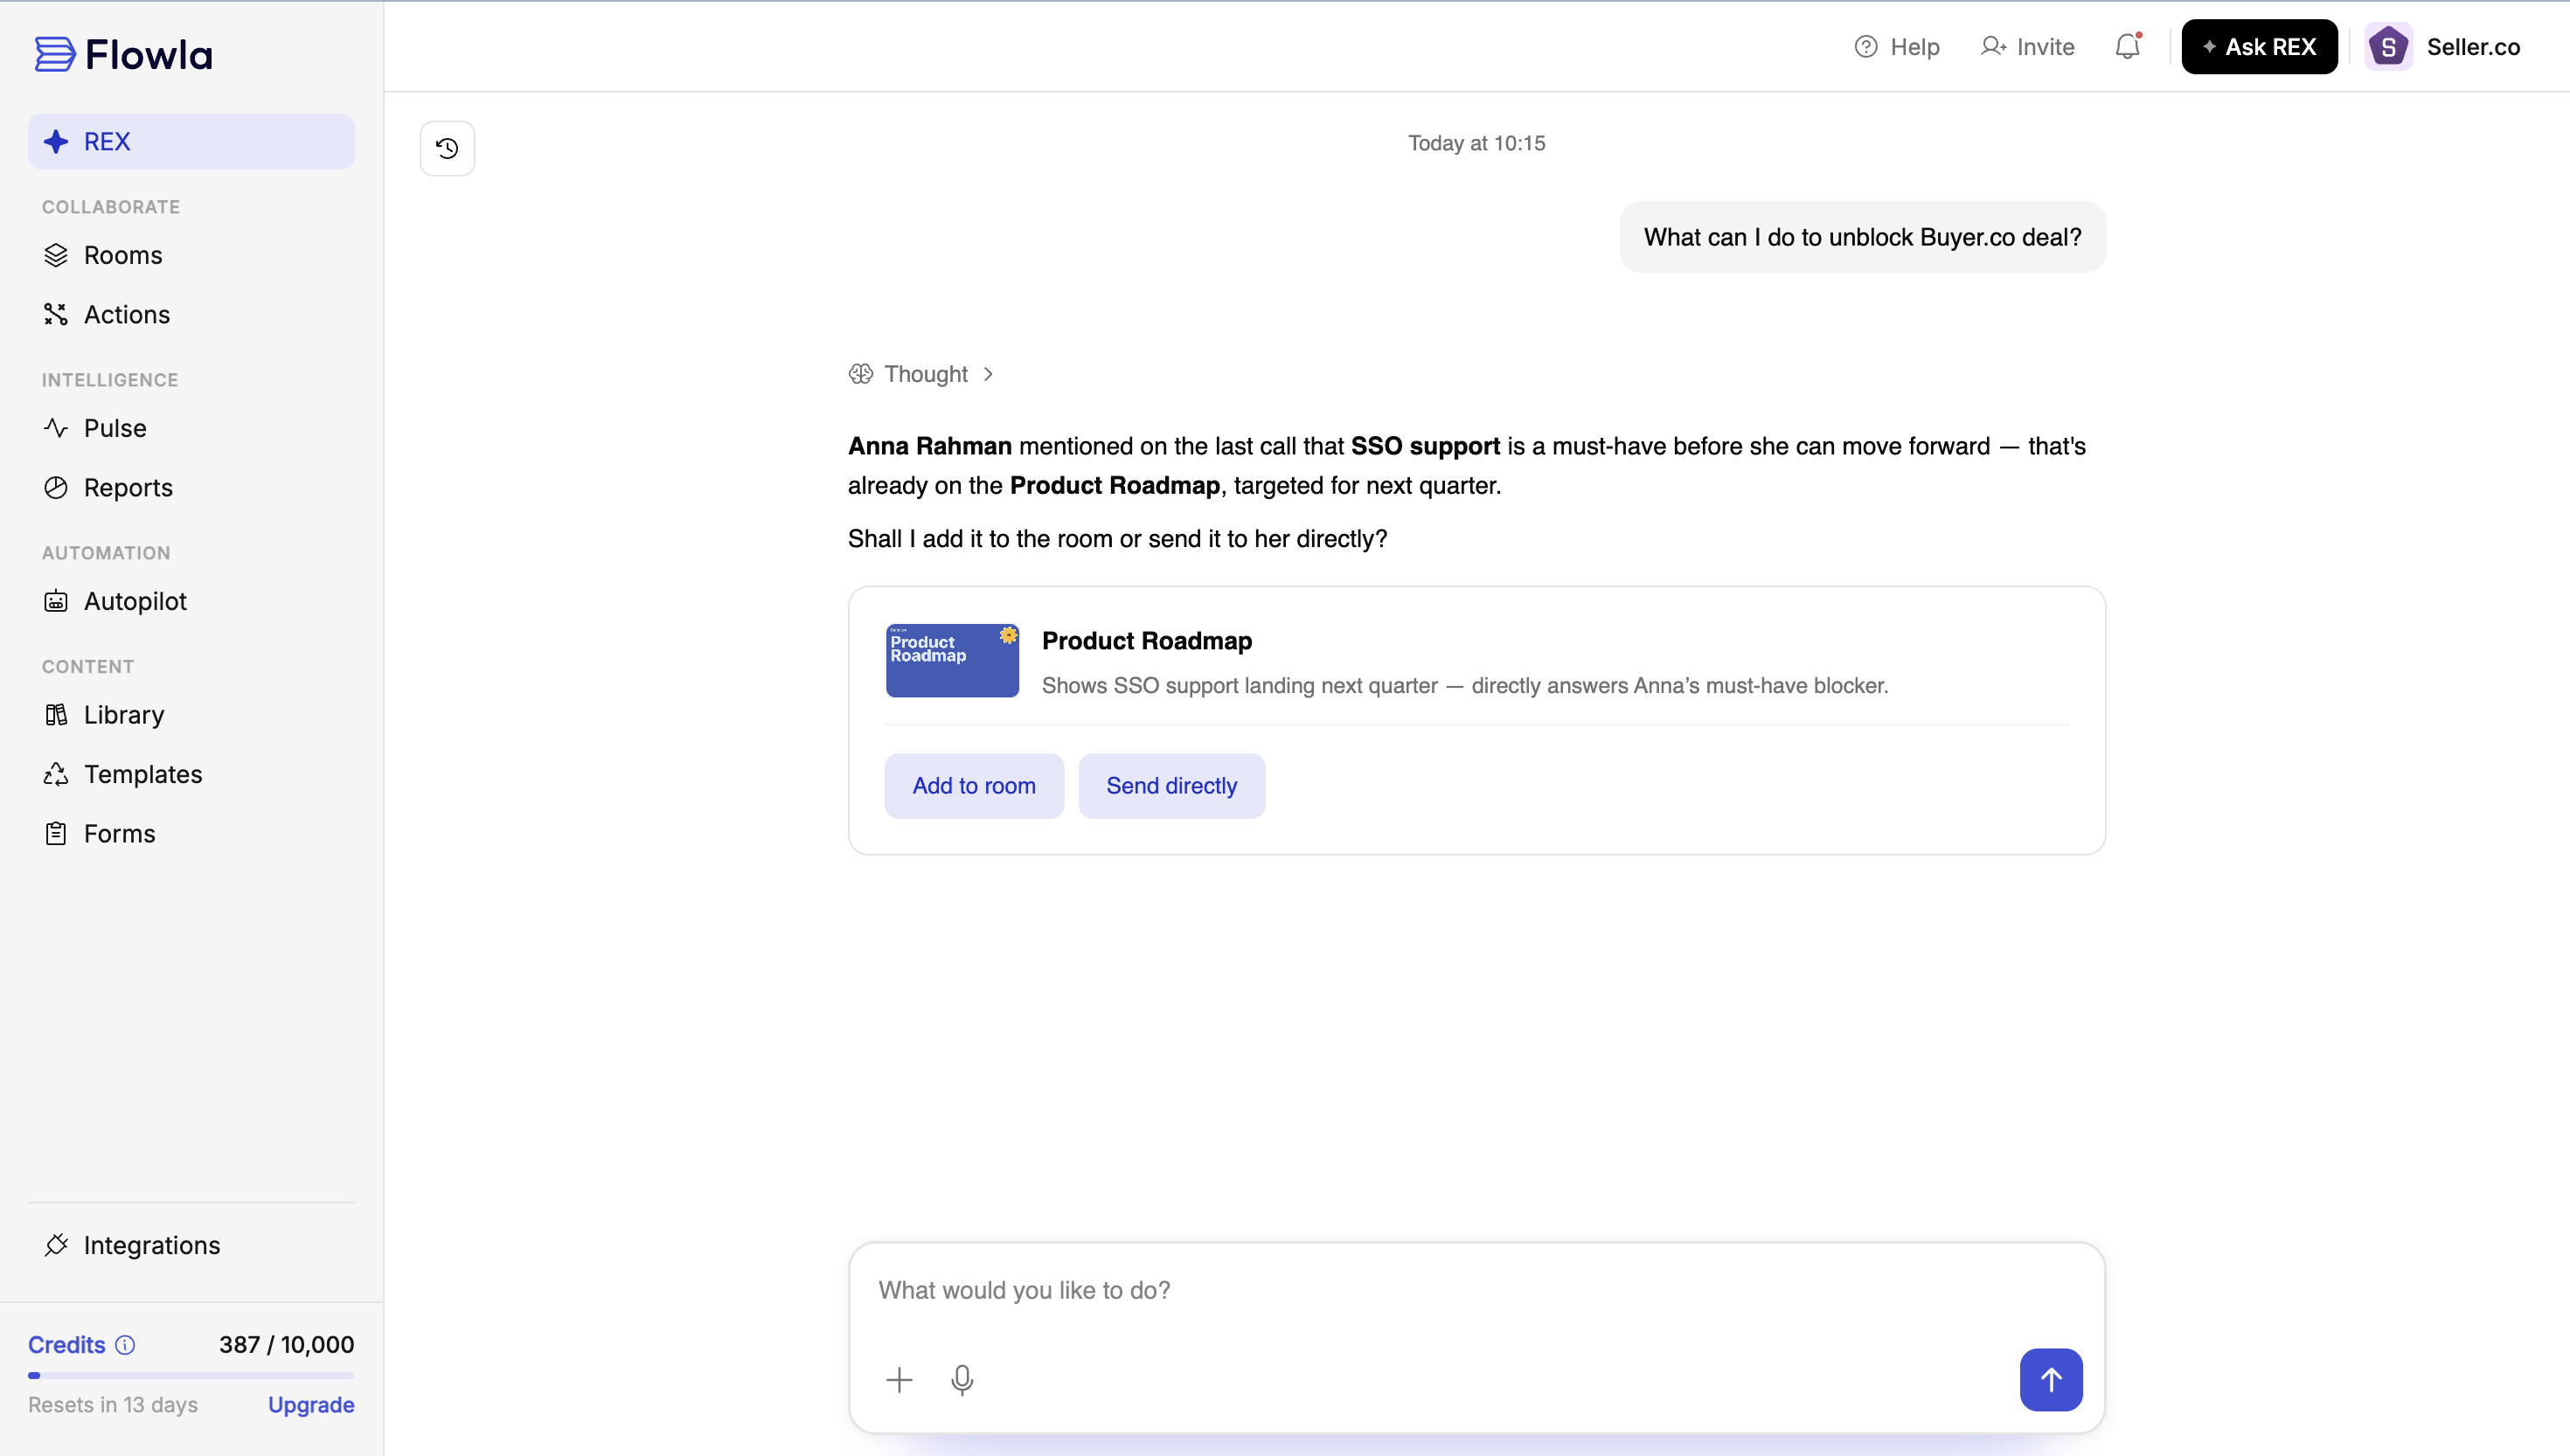Screen dimensions: 2570x1456
Task: Expand the Thought section chevron
Action: click(988, 374)
